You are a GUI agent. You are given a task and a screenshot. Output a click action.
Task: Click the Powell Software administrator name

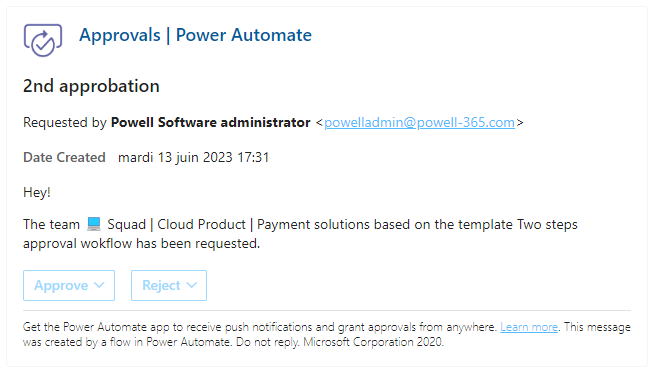[x=210, y=122]
